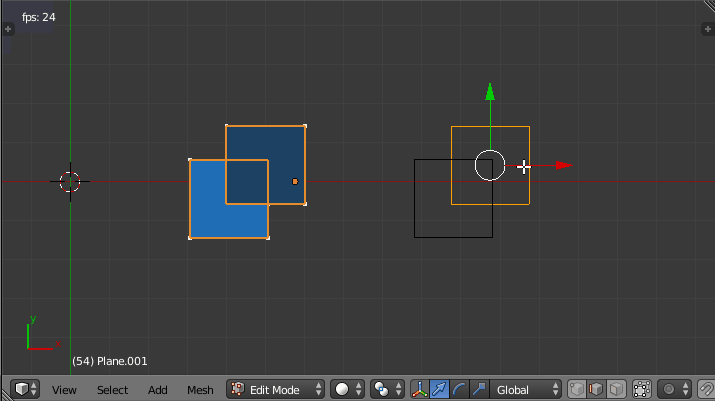Open the Edit Mode interaction mode dropdown
The width and height of the screenshot is (715, 401).
tap(275, 389)
